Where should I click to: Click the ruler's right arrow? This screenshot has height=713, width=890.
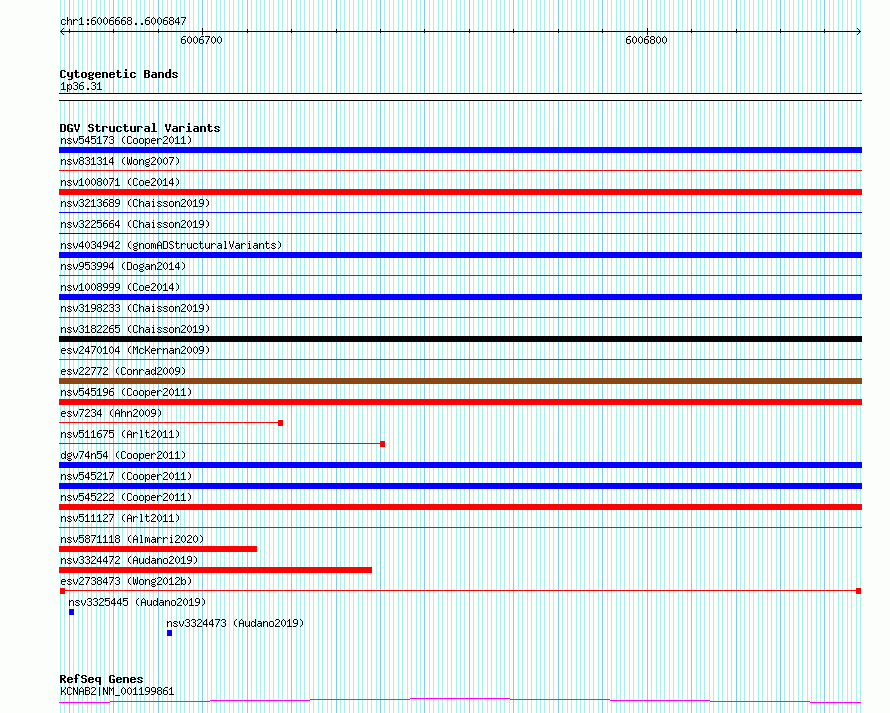(x=859, y=32)
